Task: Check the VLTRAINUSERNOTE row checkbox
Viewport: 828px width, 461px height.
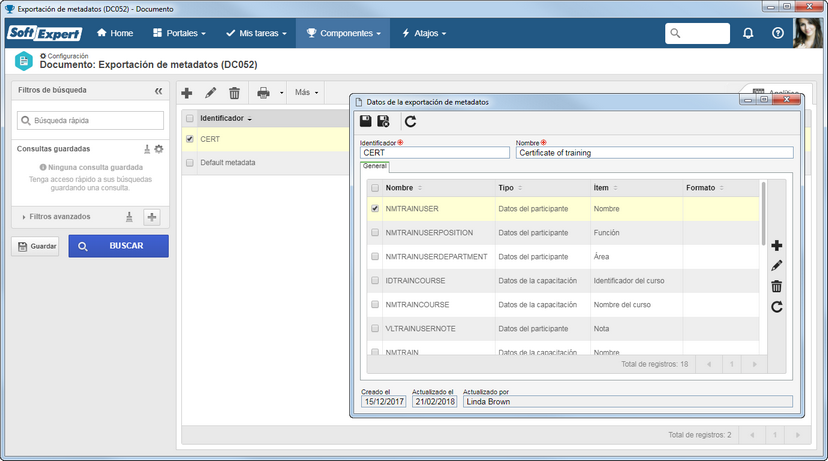Action: point(375,328)
